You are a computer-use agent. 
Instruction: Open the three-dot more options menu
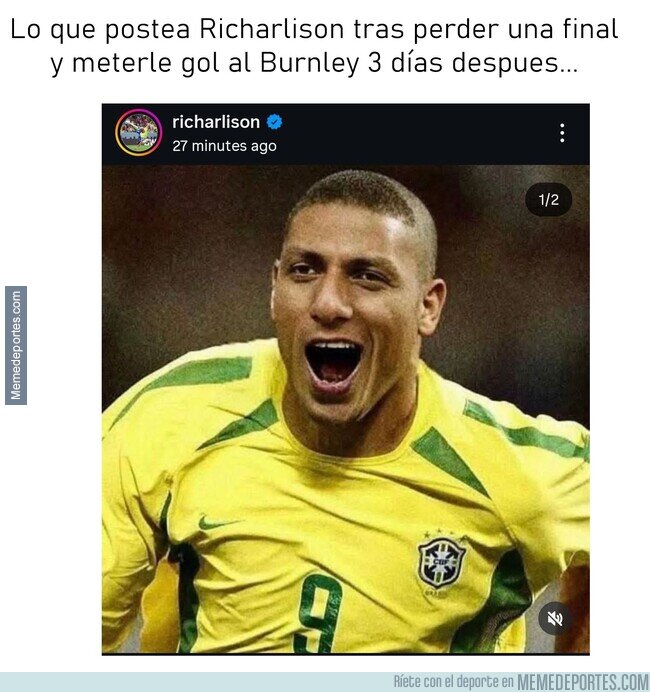[x=562, y=132]
